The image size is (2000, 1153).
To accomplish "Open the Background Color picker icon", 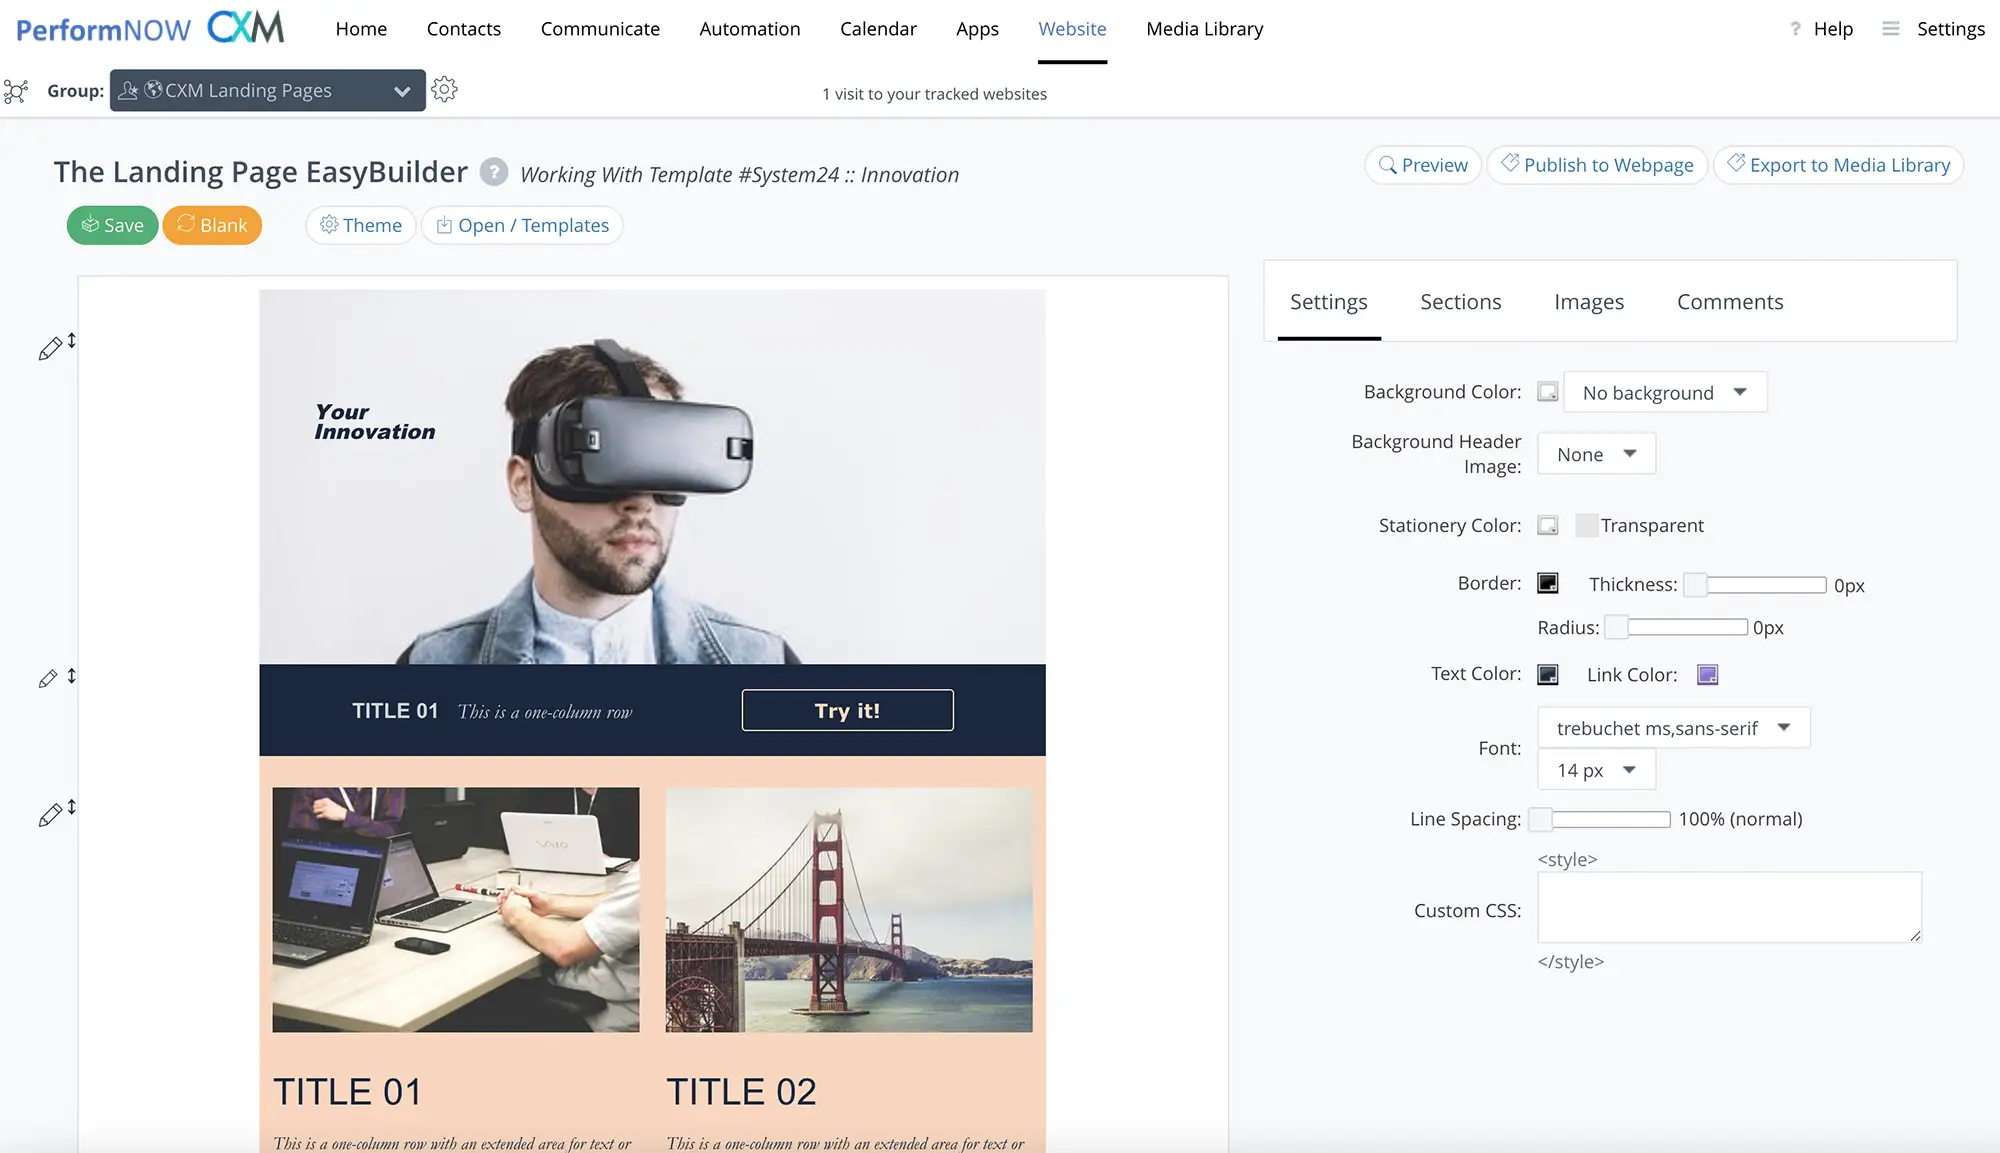I will click(x=1547, y=392).
